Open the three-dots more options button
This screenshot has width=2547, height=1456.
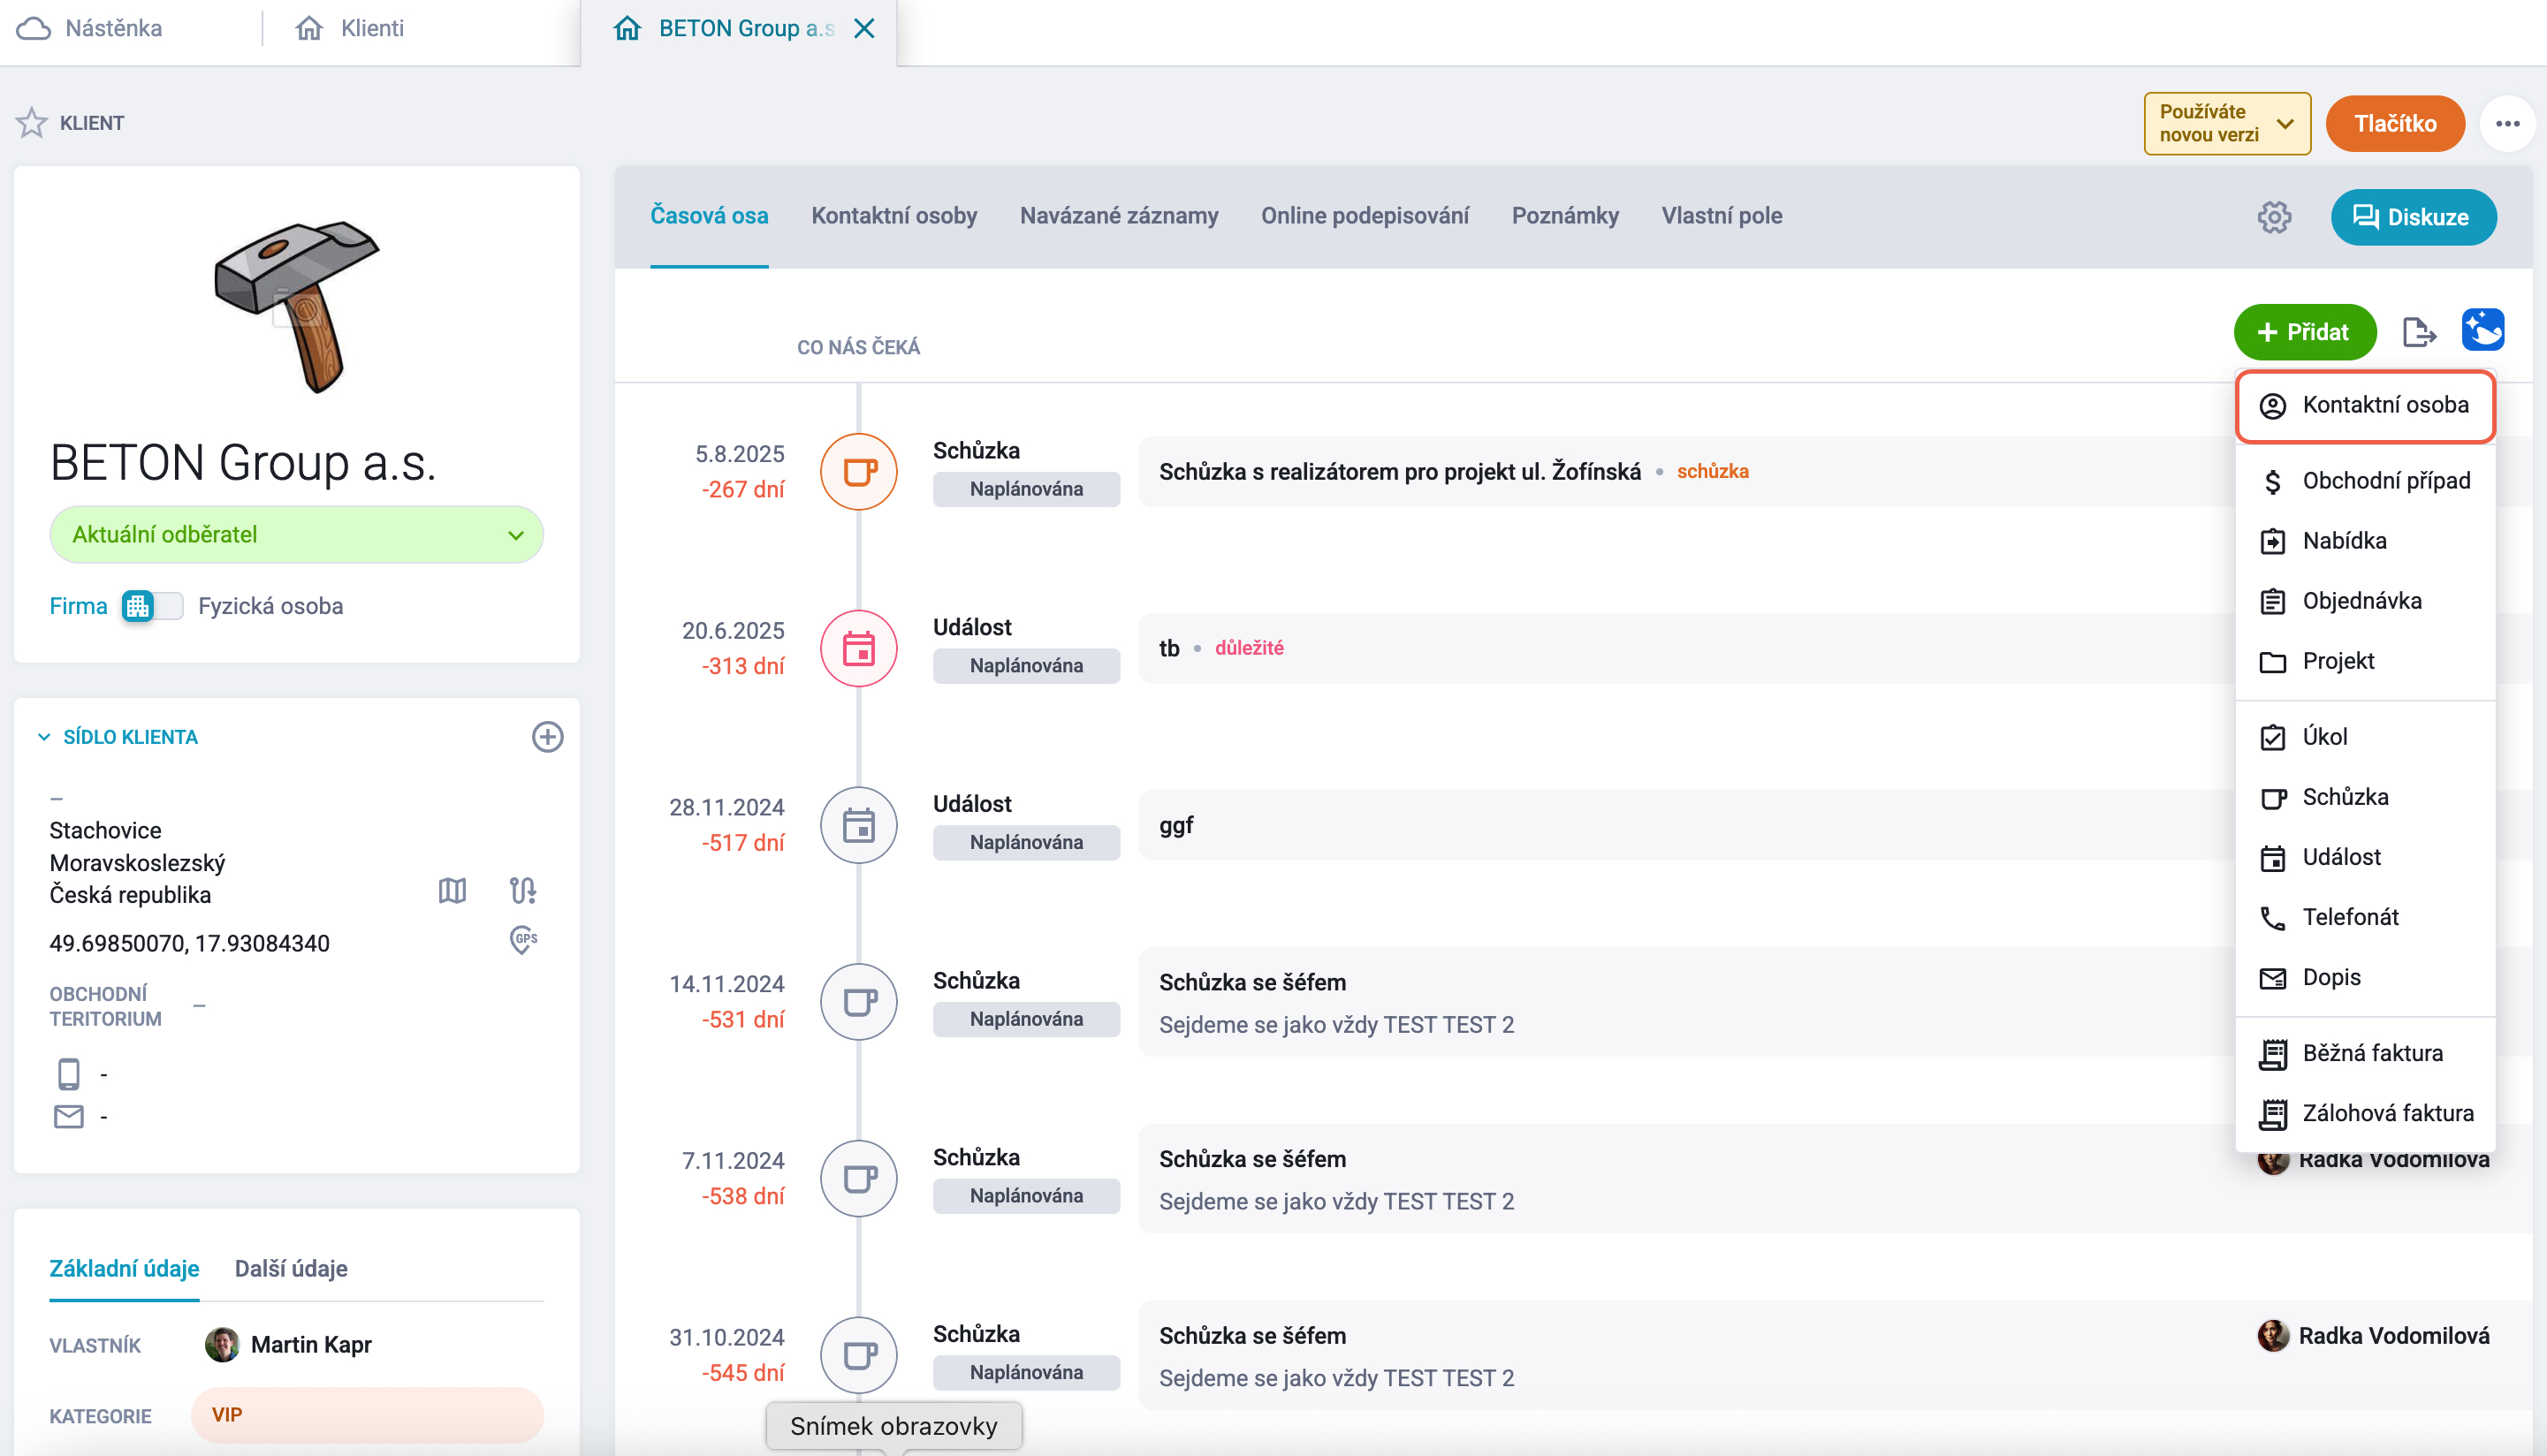pos(2507,124)
